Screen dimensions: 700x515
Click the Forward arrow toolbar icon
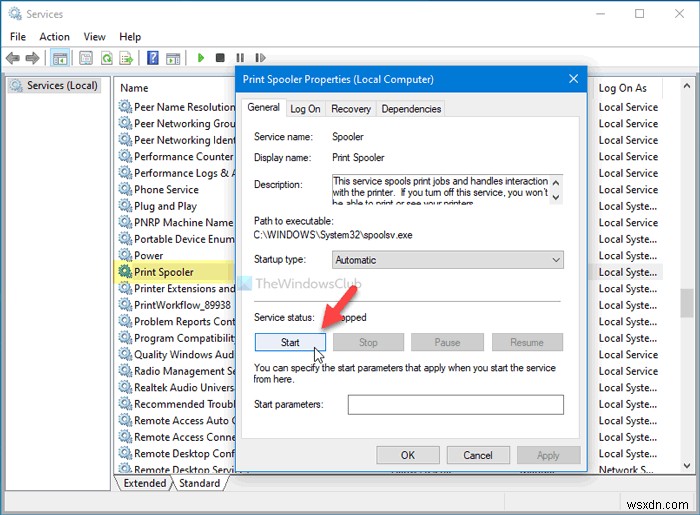pos(33,58)
